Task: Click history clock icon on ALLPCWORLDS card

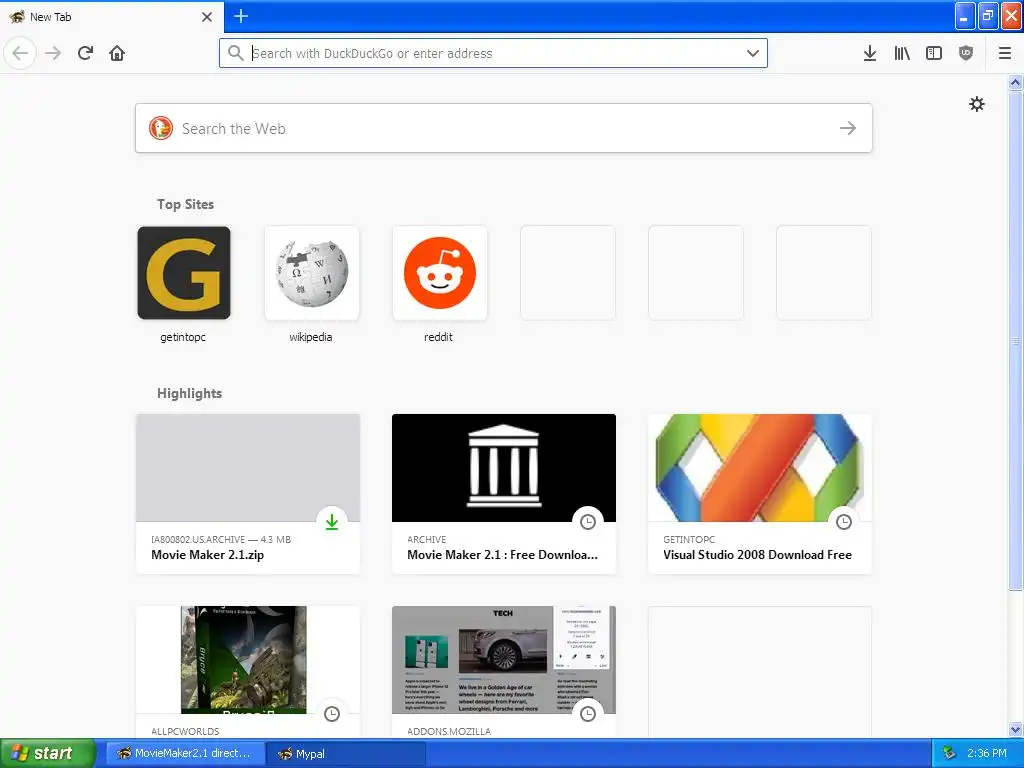Action: (x=332, y=714)
